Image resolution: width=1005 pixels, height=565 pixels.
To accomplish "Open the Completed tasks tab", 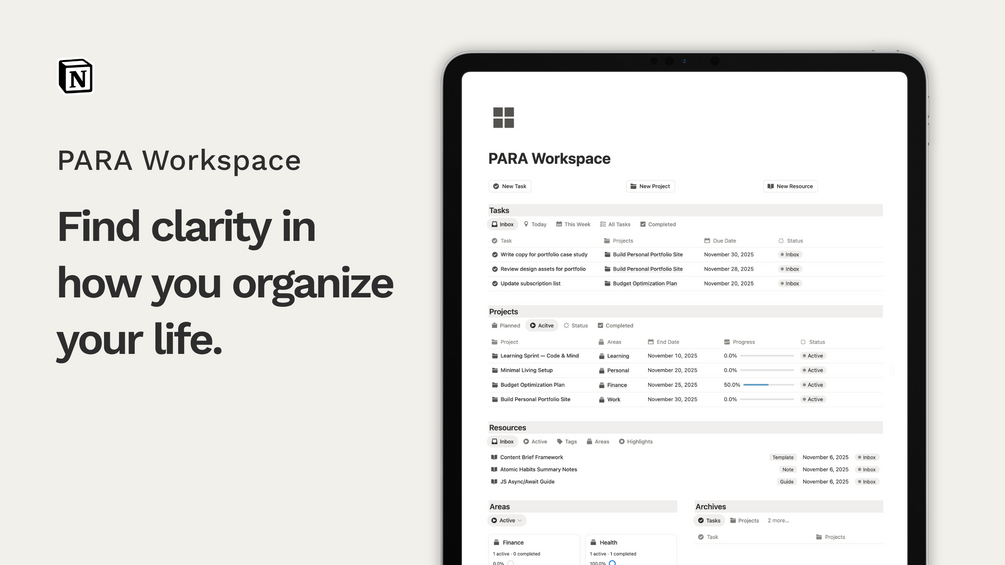I will (658, 224).
